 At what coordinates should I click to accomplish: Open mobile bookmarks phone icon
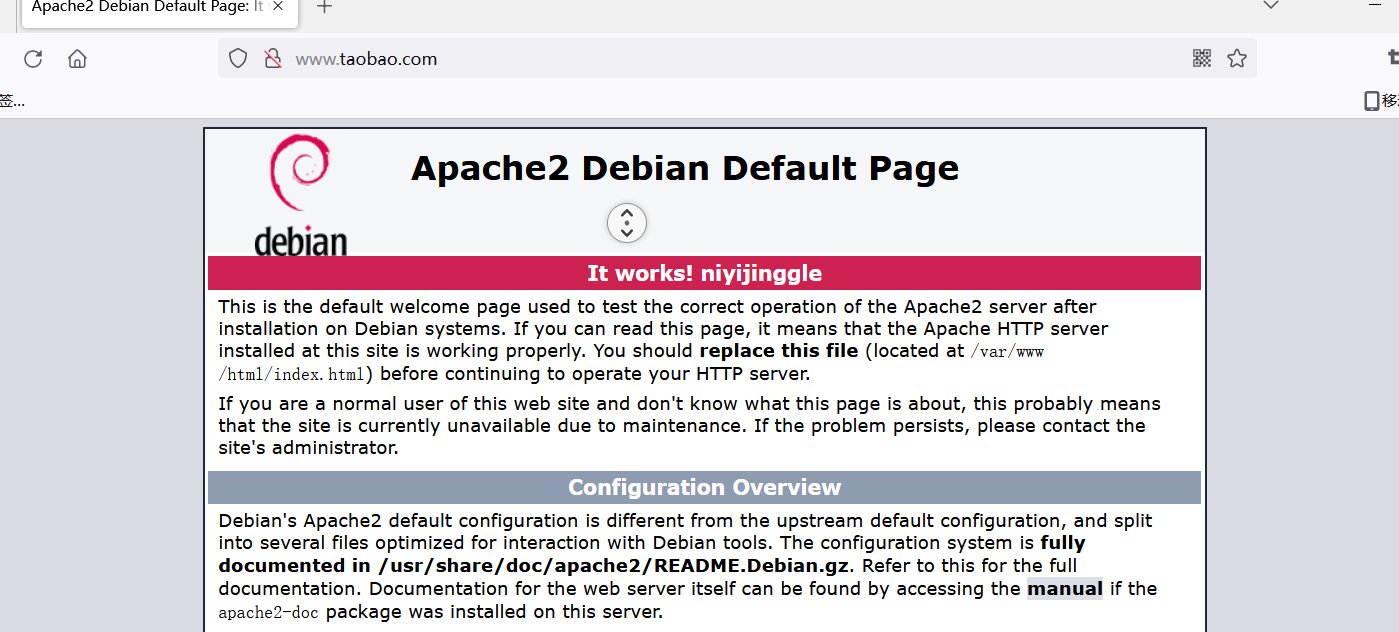pos(1372,100)
